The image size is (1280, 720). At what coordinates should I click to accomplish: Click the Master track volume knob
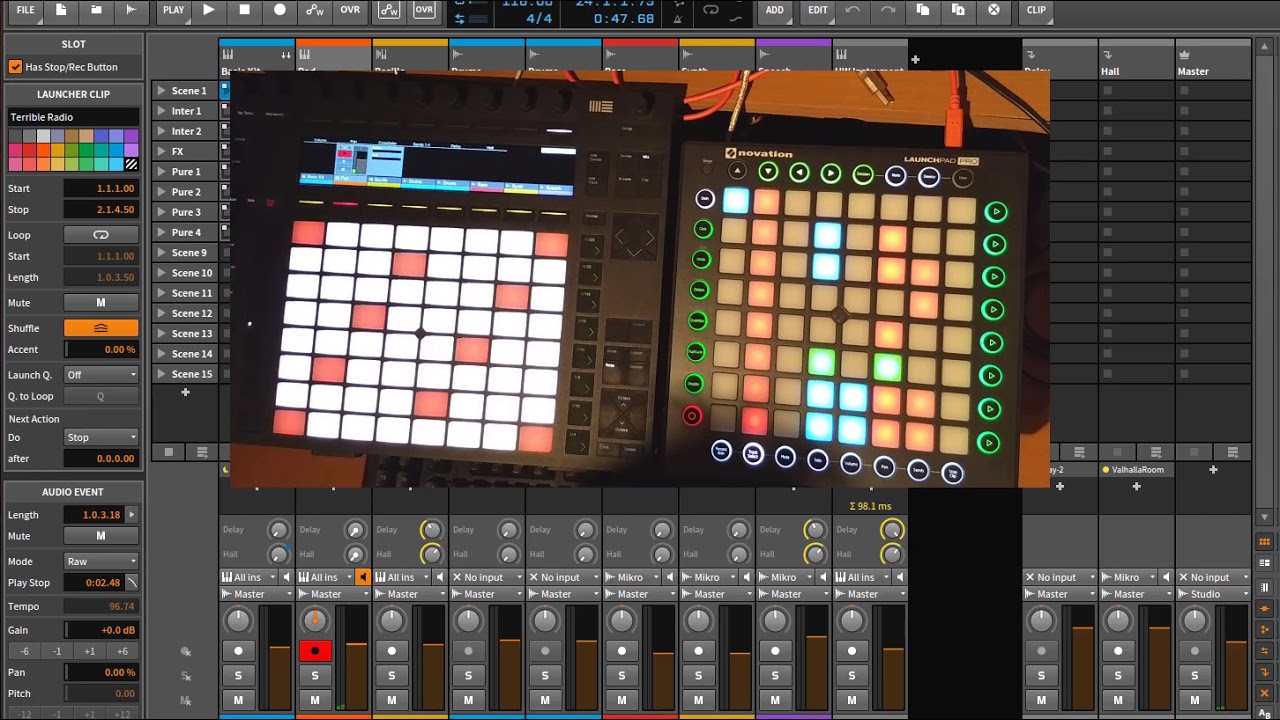[x=1195, y=621]
